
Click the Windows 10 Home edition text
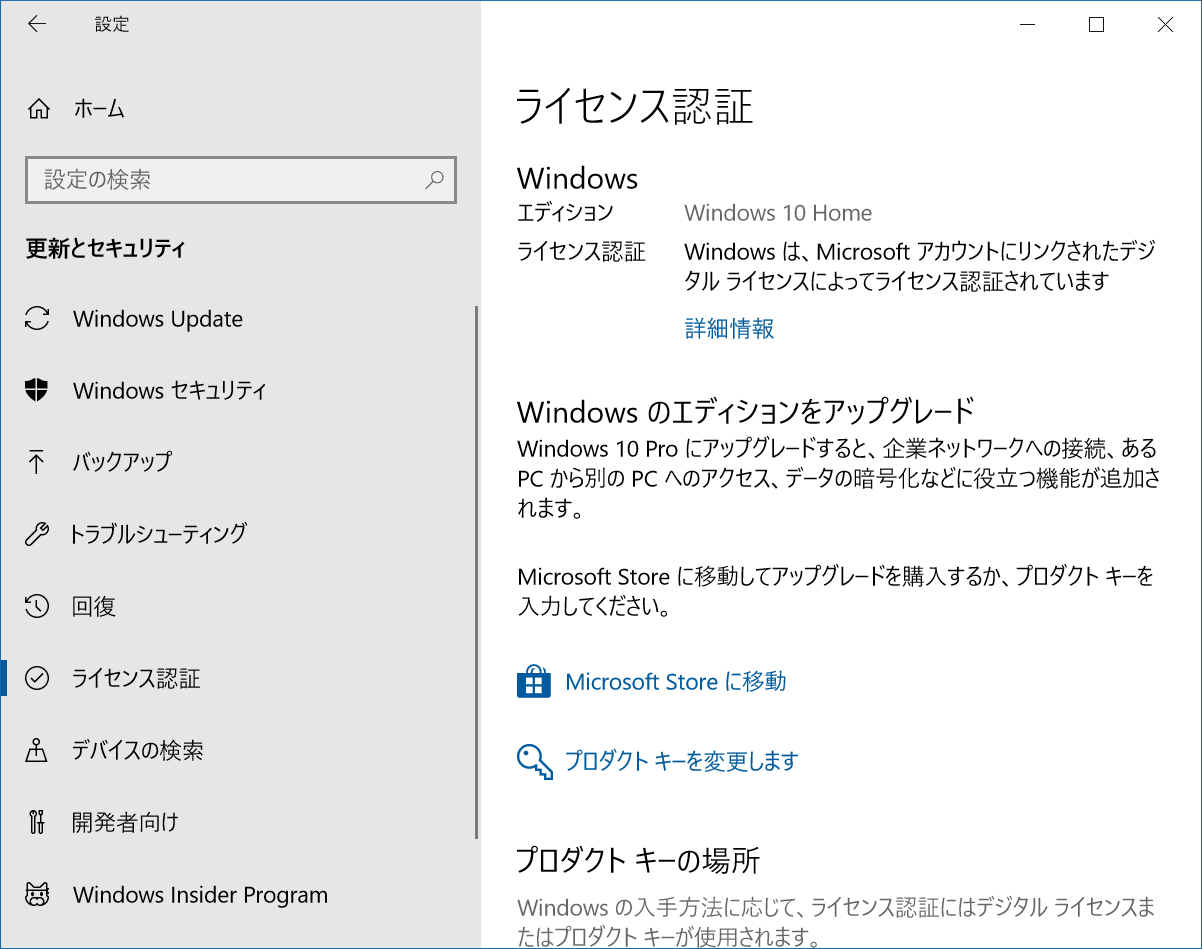point(778,213)
